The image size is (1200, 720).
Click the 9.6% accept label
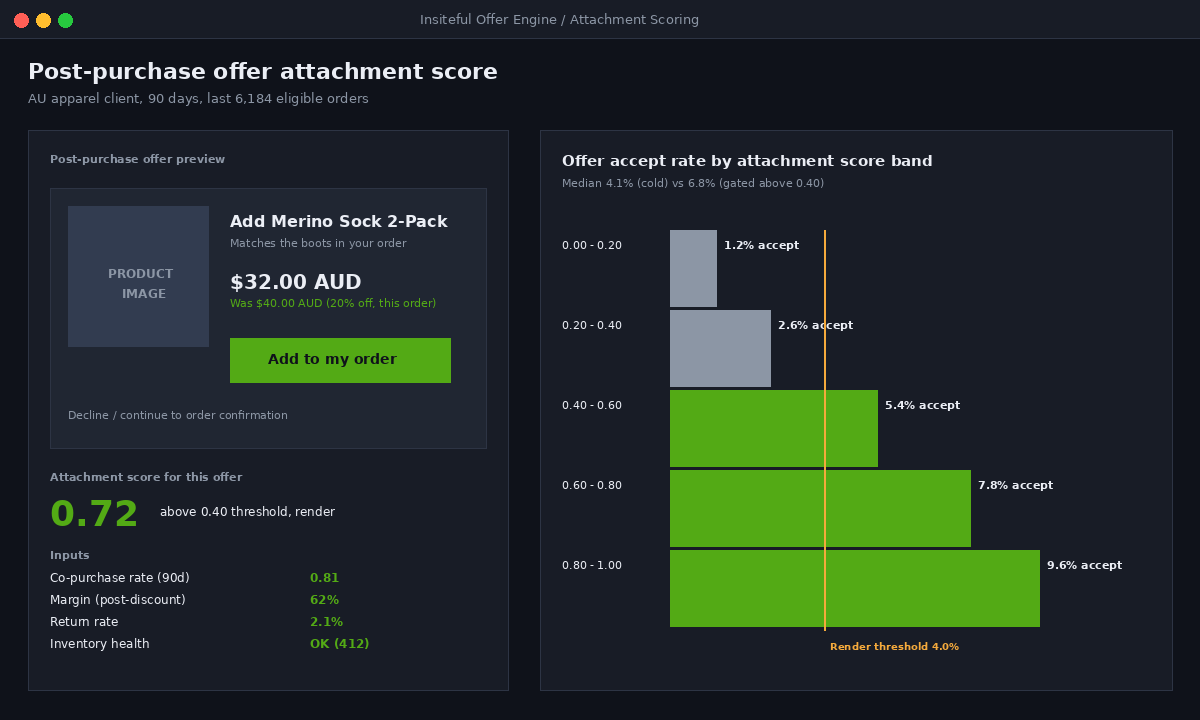tap(1084, 565)
